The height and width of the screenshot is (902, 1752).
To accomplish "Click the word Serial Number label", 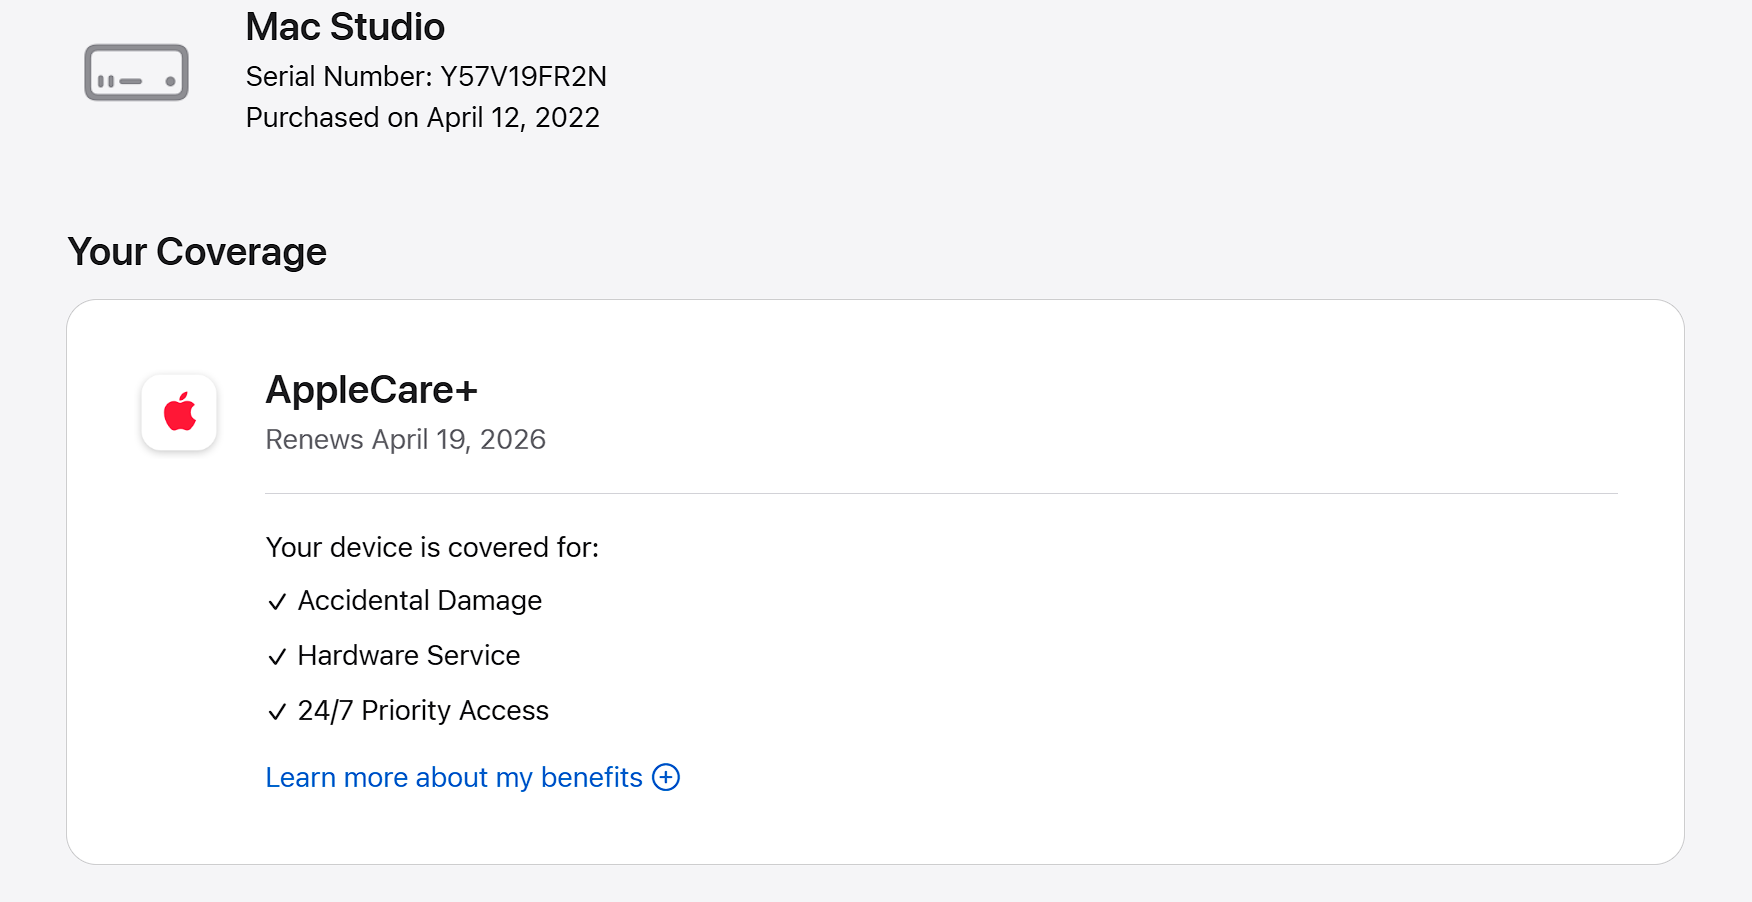I will (338, 77).
